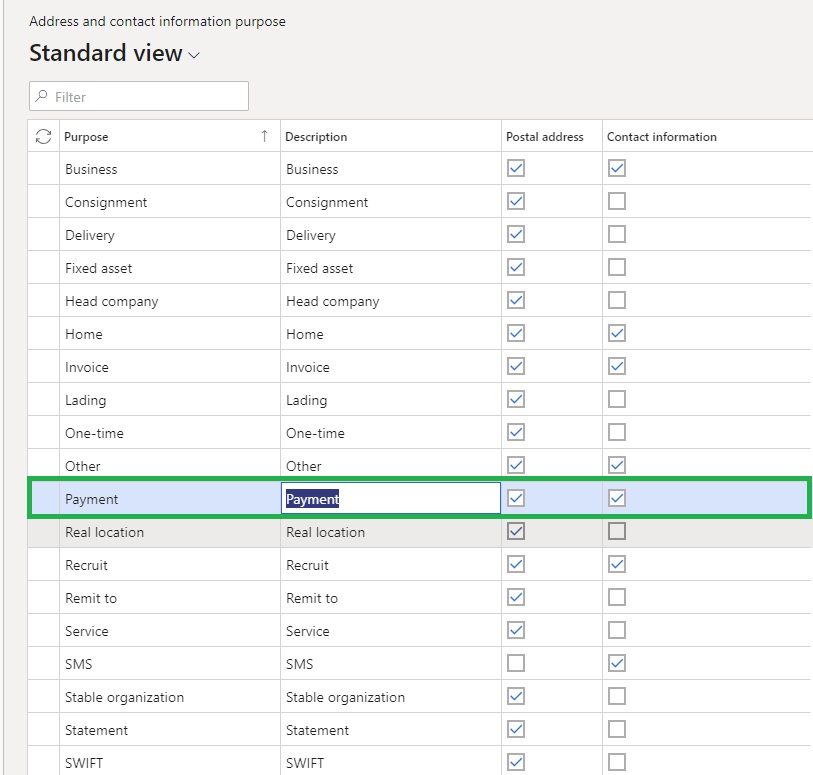
Task: Click the refresh icon in grid header
Action: click(43, 137)
